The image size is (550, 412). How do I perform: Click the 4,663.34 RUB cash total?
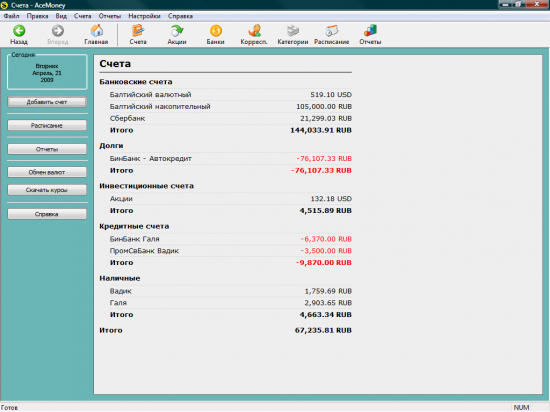pos(326,315)
